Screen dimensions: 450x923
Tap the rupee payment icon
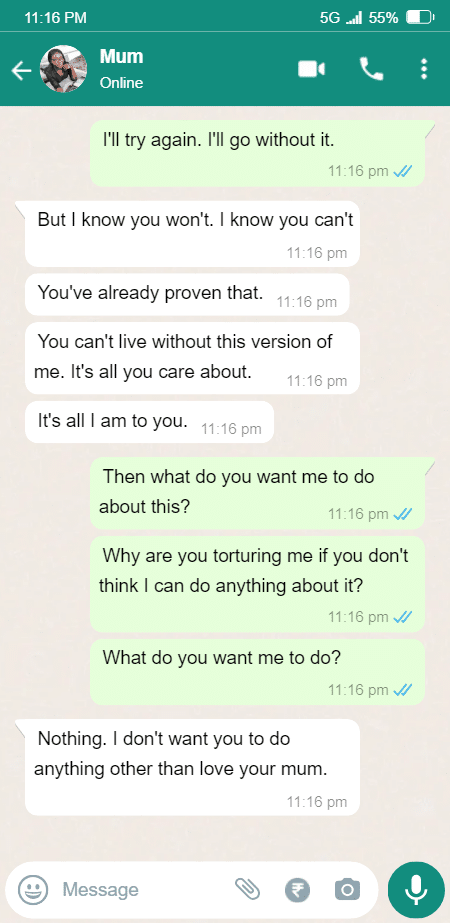click(297, 889)
